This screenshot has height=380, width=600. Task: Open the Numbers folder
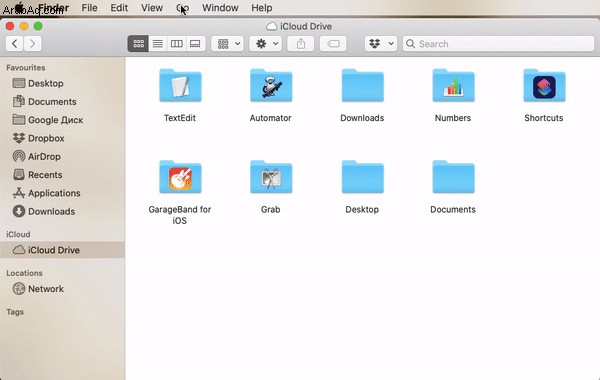pyautogui.click(x=453, y=86)
